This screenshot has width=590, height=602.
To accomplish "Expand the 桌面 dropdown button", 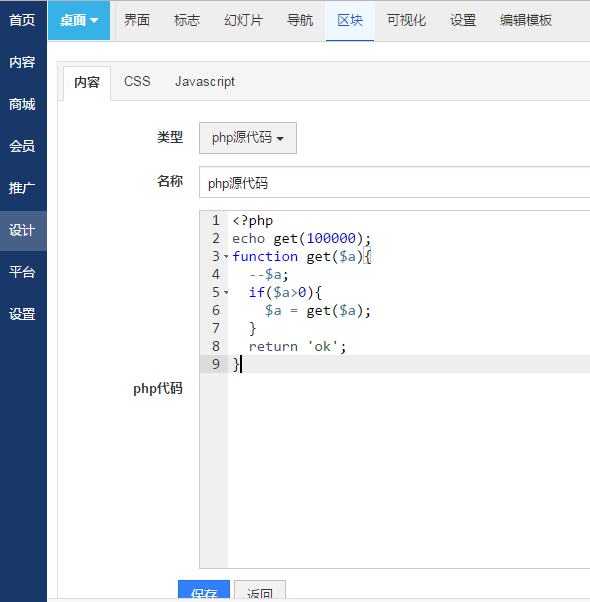I will (x=79, y=20).
